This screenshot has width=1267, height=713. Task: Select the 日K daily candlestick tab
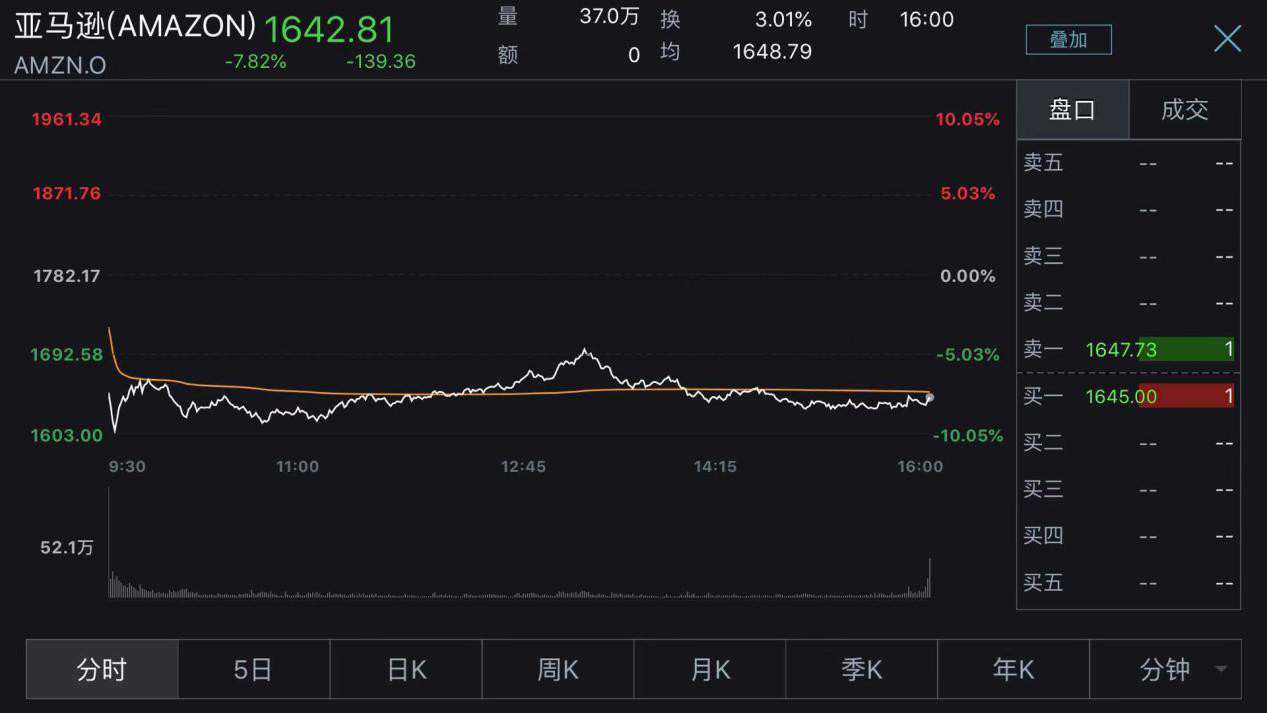pyautogui.click(x=406, y=669)
